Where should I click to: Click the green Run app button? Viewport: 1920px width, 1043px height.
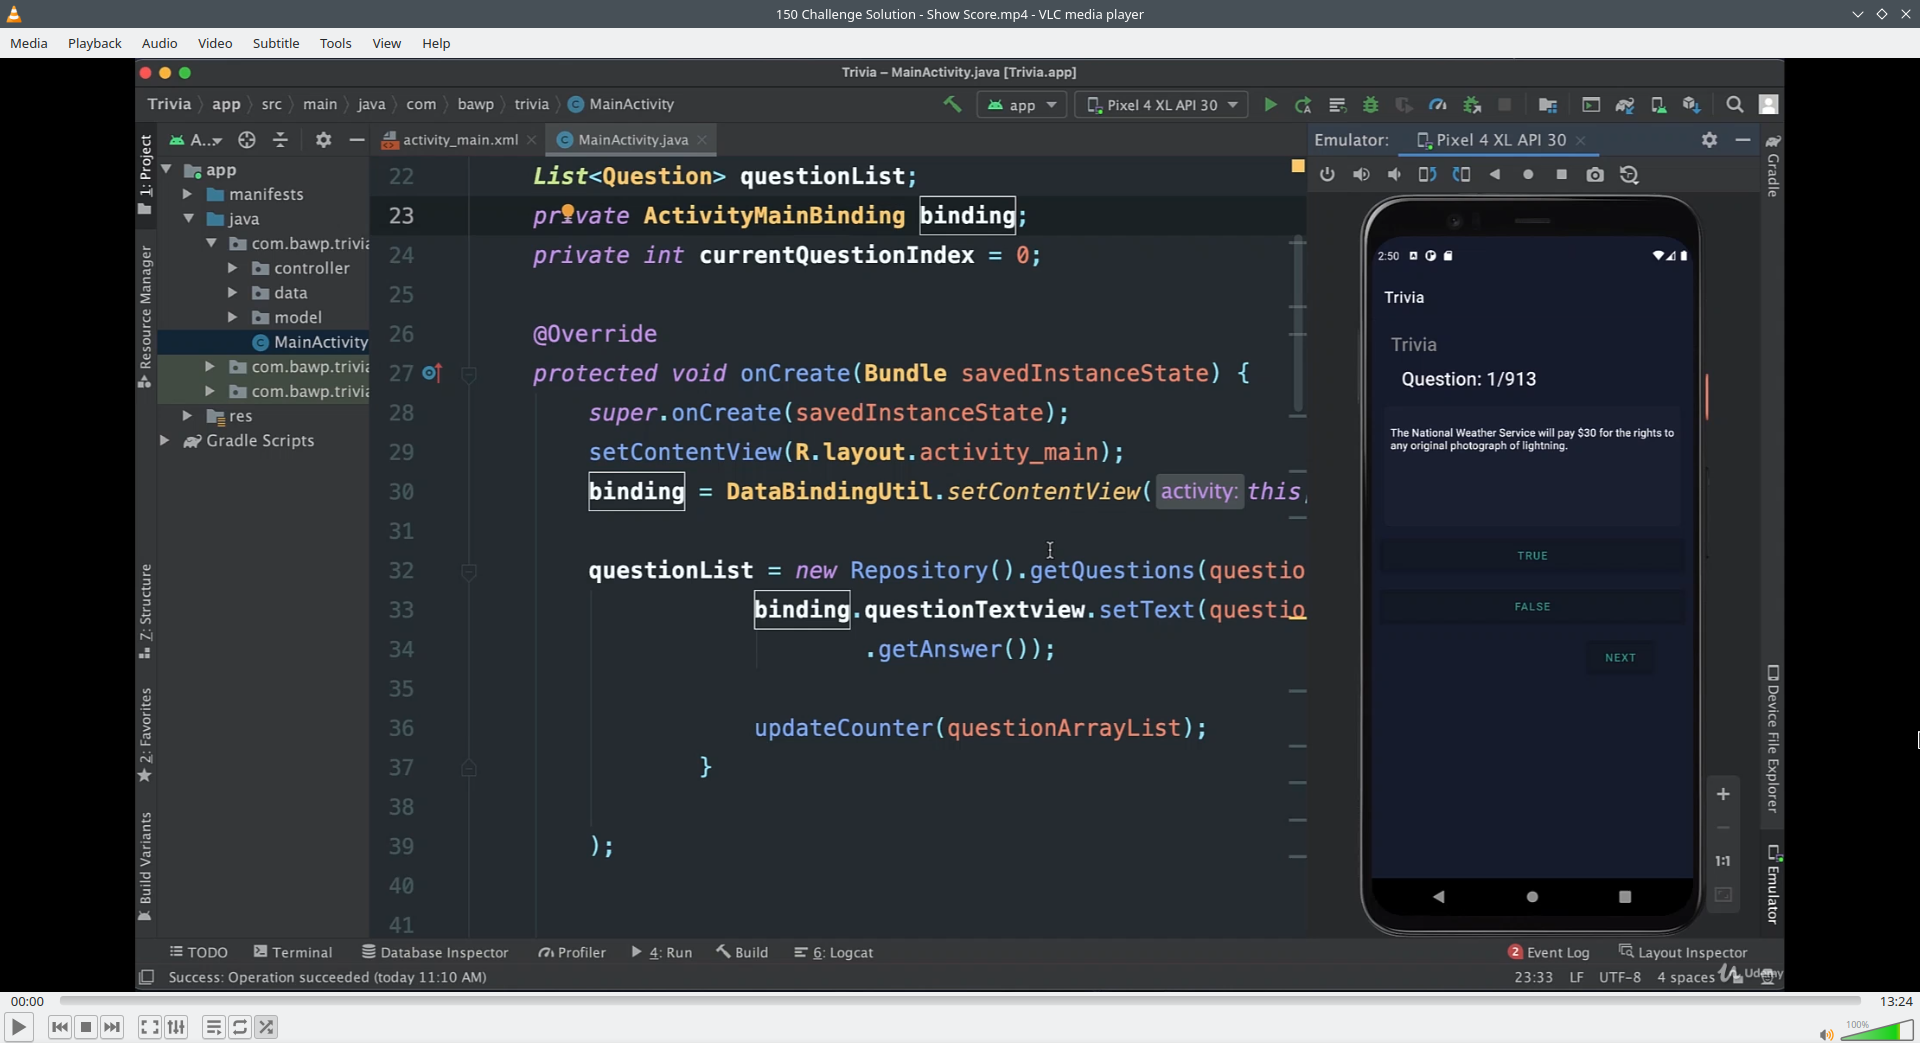(1270, 105)
